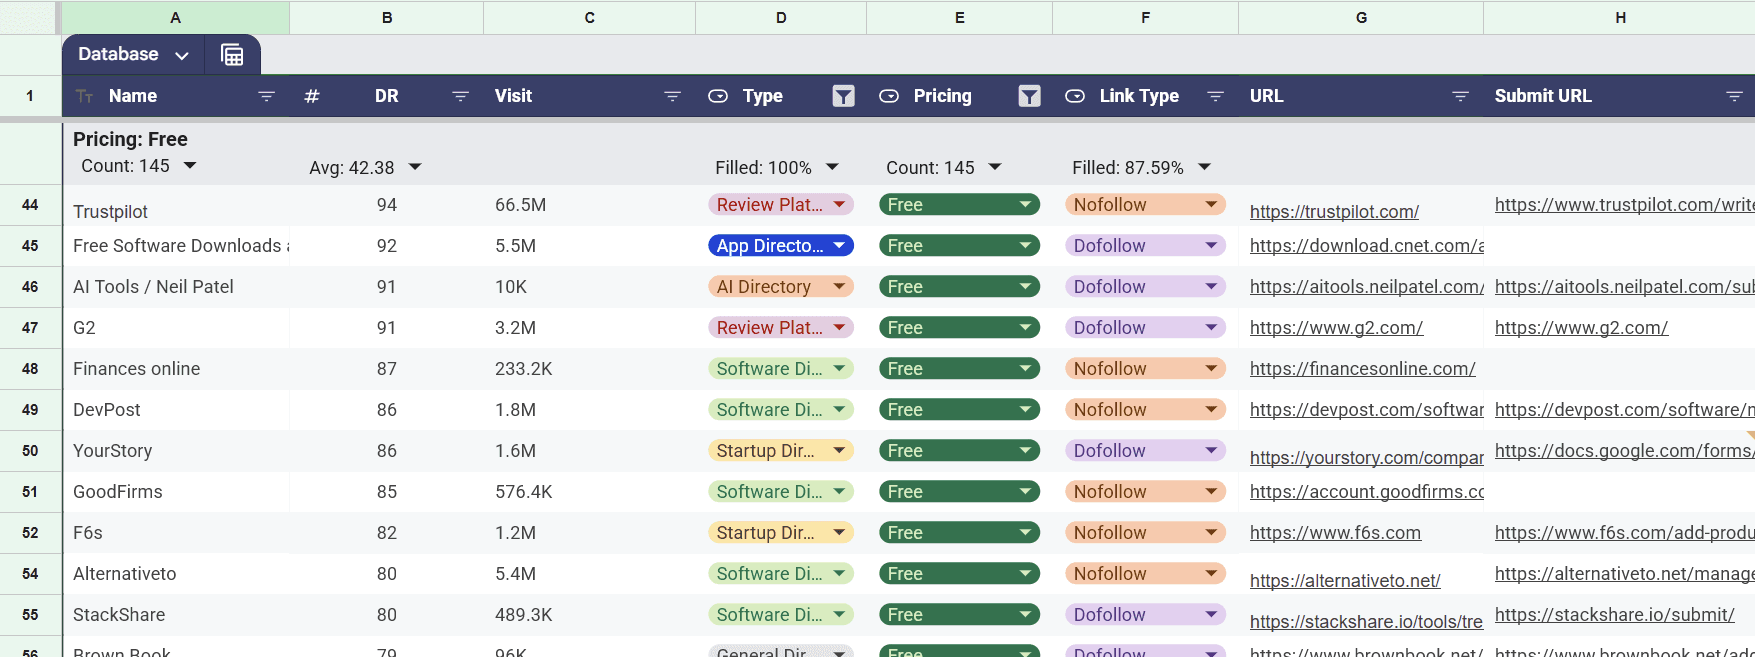Open filter icon in Visit column header
1755x657 pixels.
point(672,96)
